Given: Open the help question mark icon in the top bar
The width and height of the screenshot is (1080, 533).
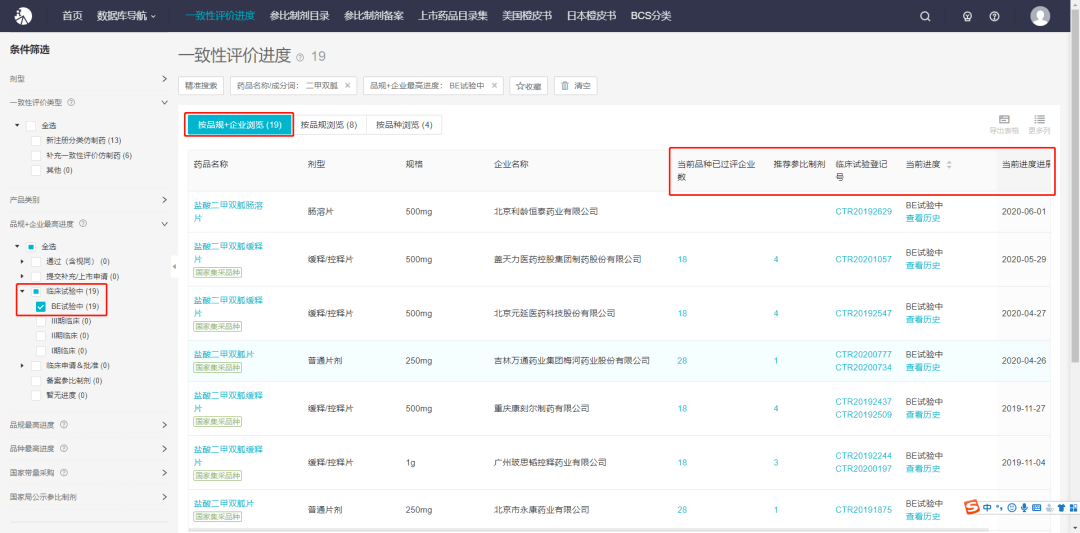Looking at the screenshot, I should [x=994, y=16].
